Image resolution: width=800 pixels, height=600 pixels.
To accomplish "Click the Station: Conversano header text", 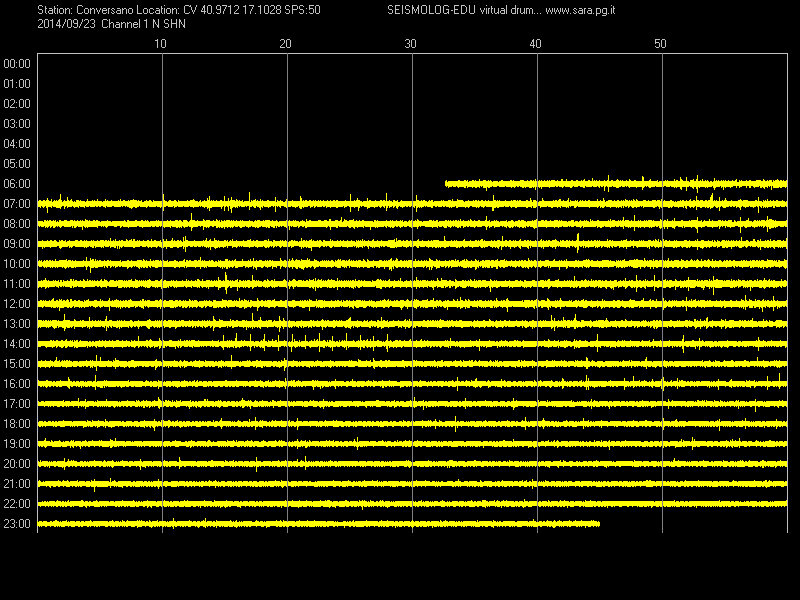I will (x=85, y=10).
